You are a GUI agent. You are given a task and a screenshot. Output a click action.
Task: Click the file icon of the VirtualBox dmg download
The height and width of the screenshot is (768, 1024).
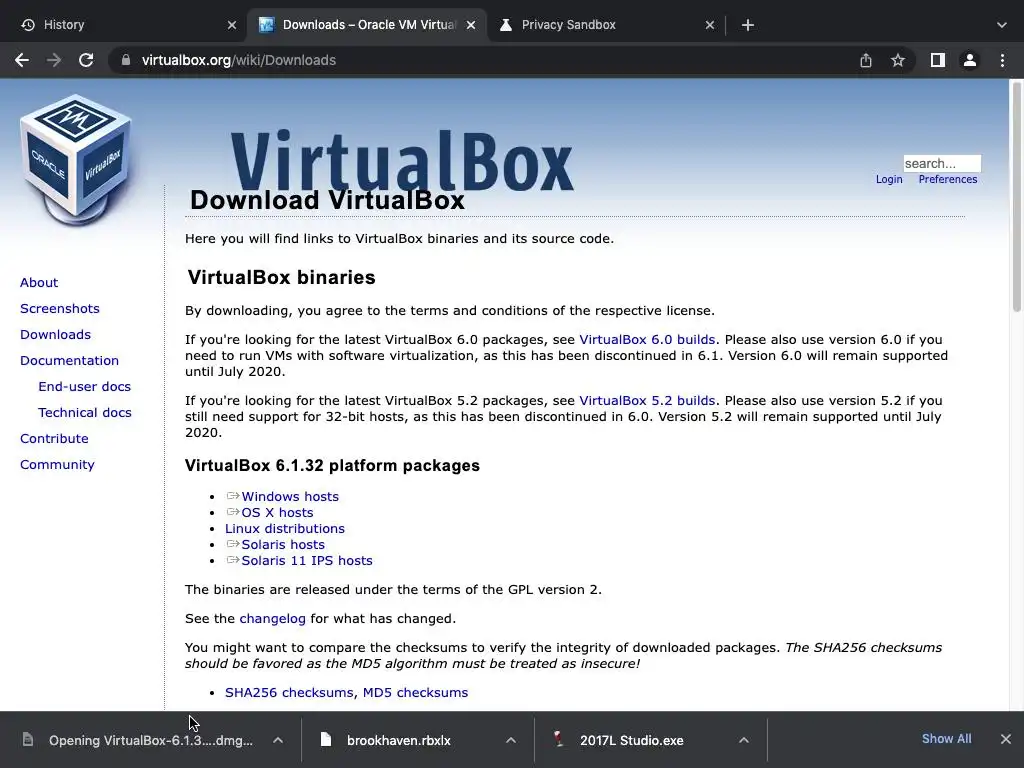pos(27,740)
